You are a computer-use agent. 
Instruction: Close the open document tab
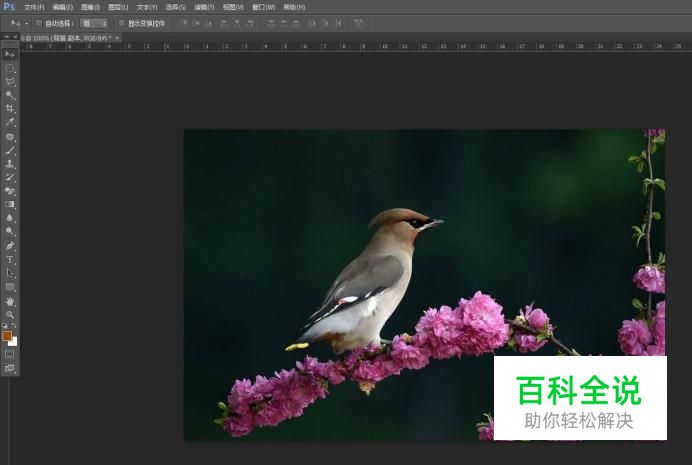click(117, 38)
